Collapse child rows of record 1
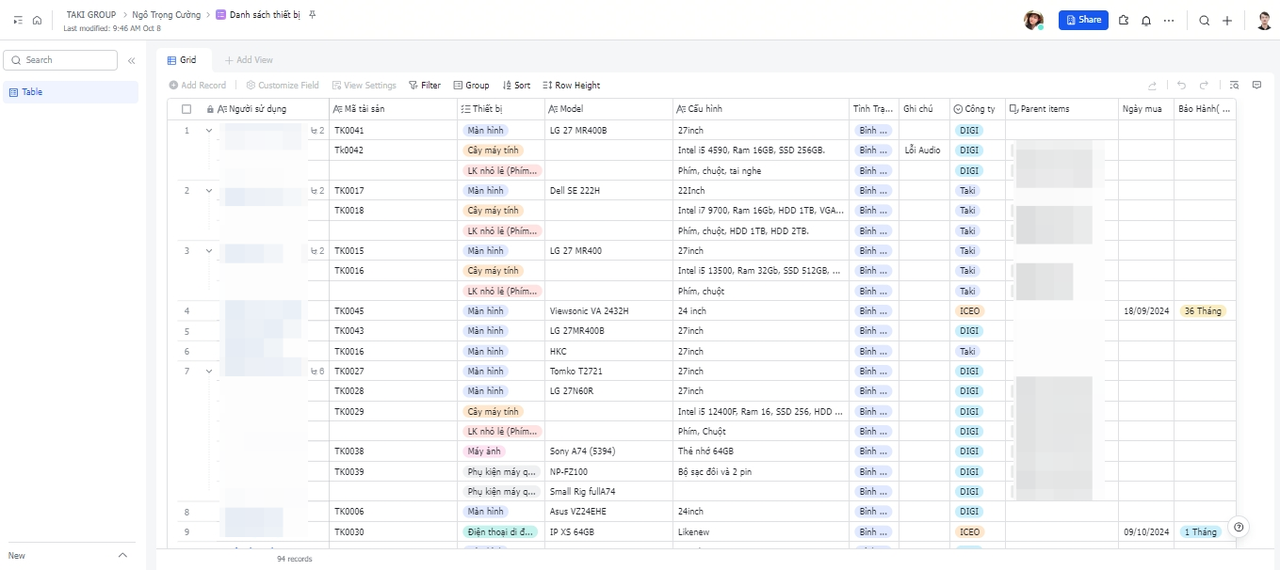This screenshot has height=570, width=1280. [x=209, y=131]
